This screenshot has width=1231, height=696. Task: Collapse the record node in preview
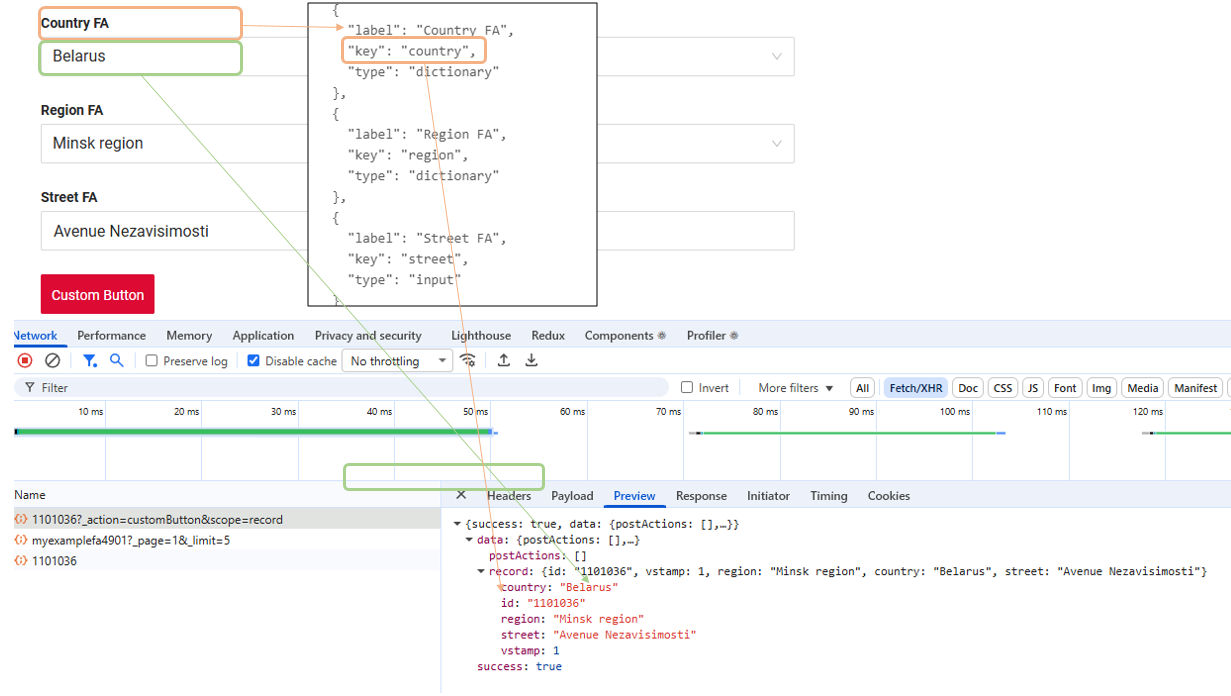click(481, 572)
